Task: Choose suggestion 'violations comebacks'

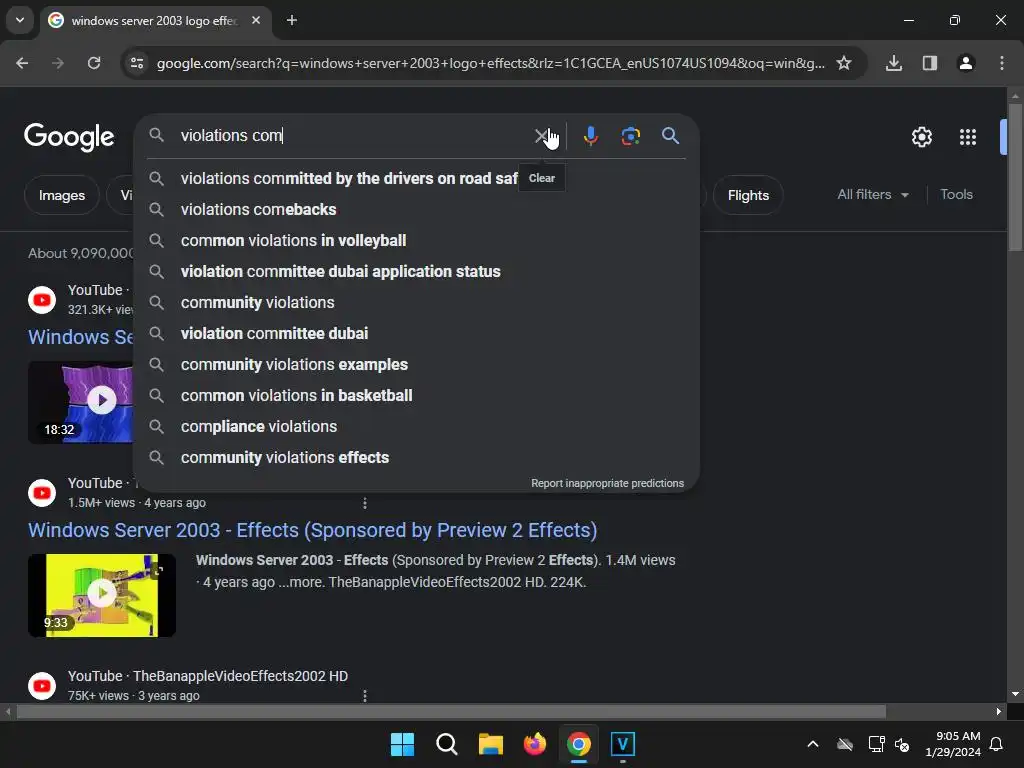Action: pyautogui.click(x=416, y=210)
